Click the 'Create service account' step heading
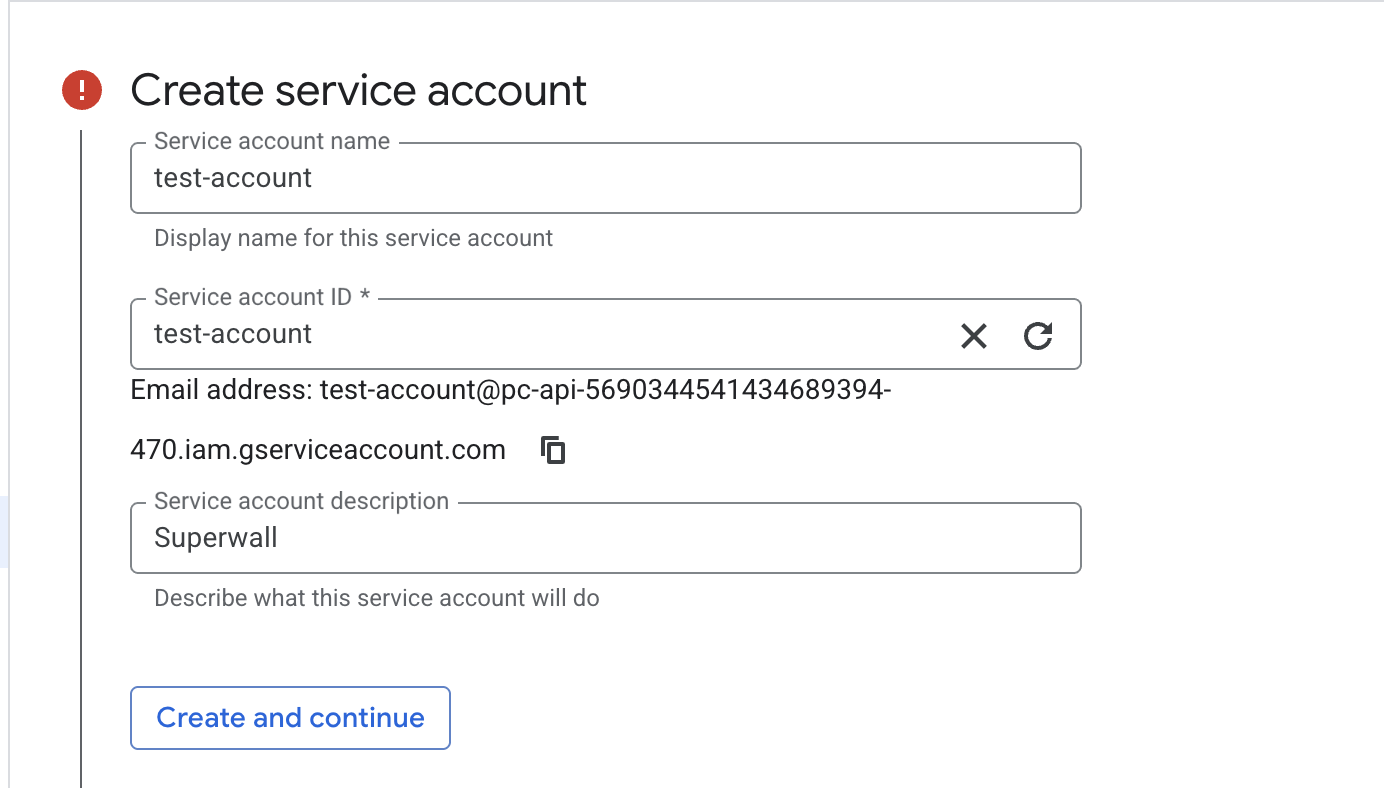The width and height of the screenshot is (1384, 788). (x=358, y=90)
